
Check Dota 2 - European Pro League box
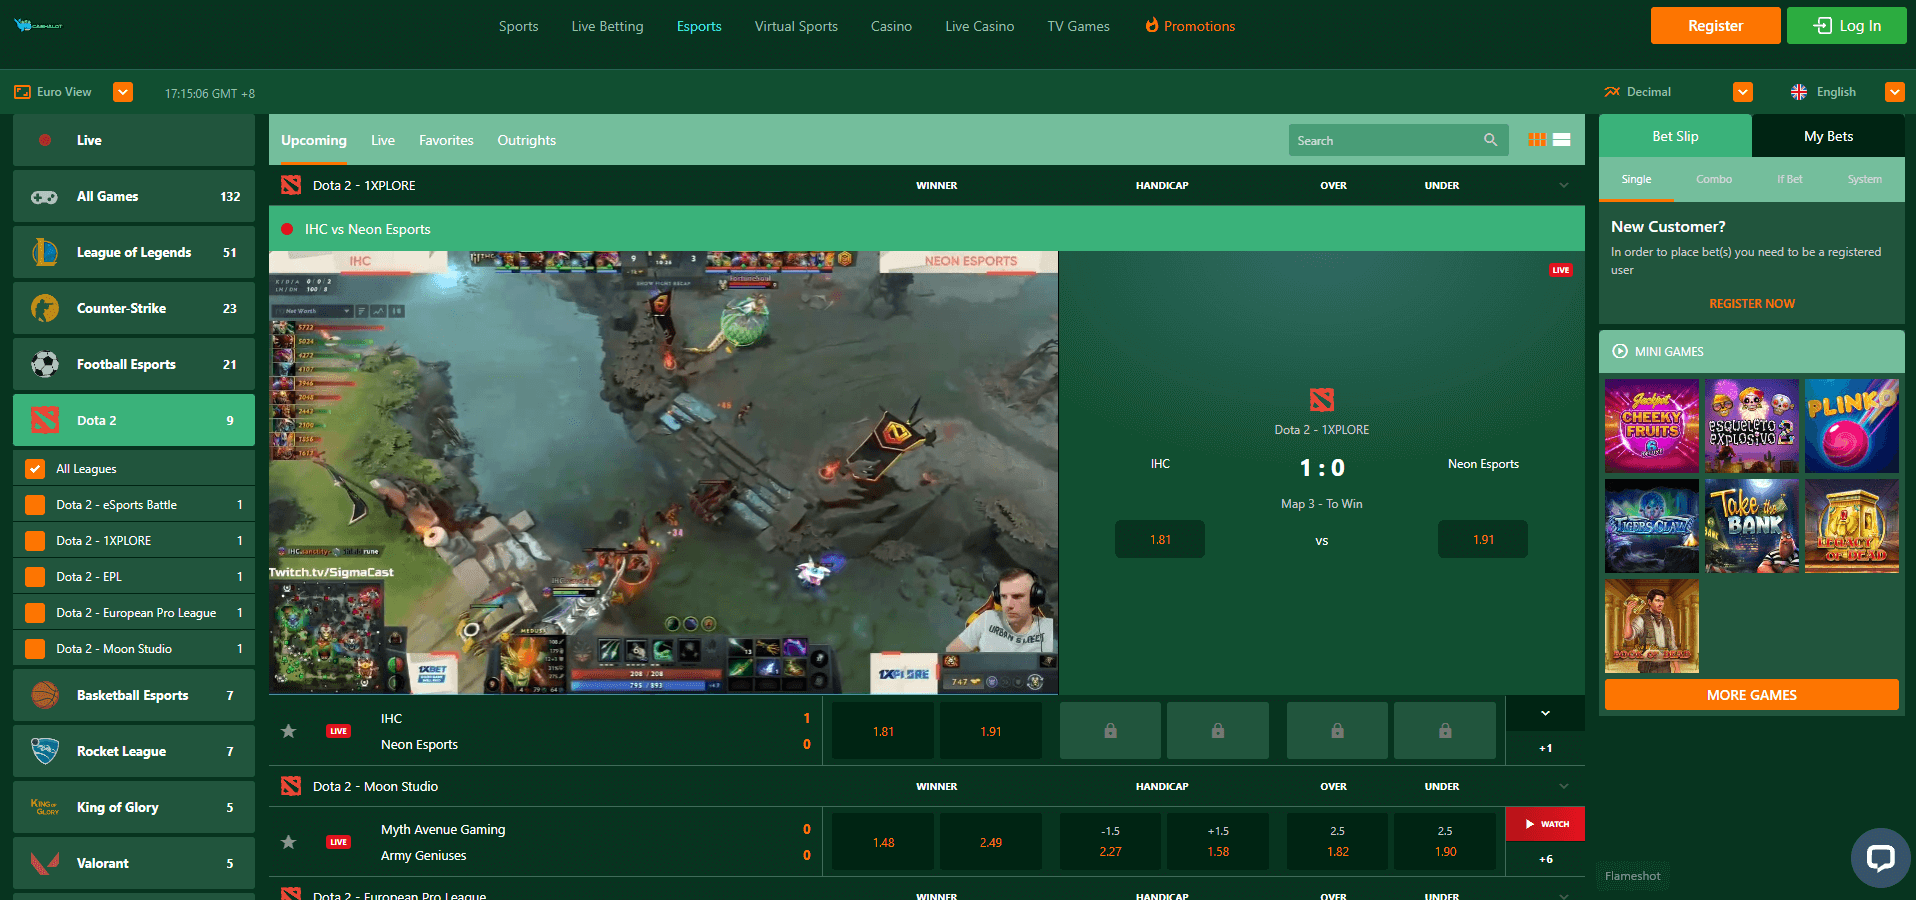(35, 612)
